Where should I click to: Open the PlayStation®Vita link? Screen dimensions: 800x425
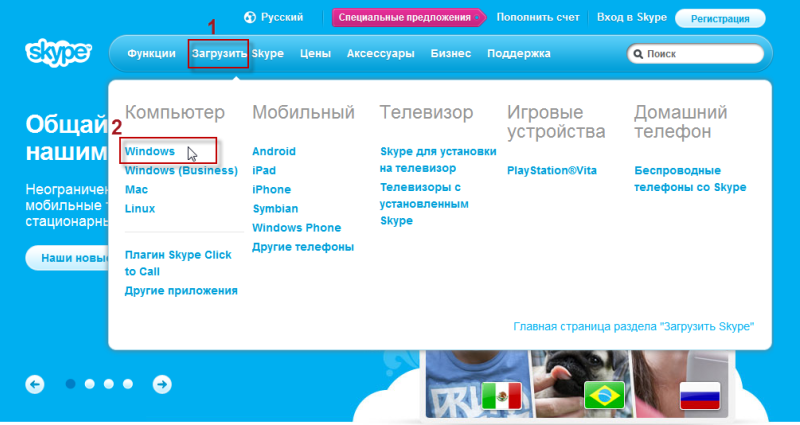pos(551,171)
